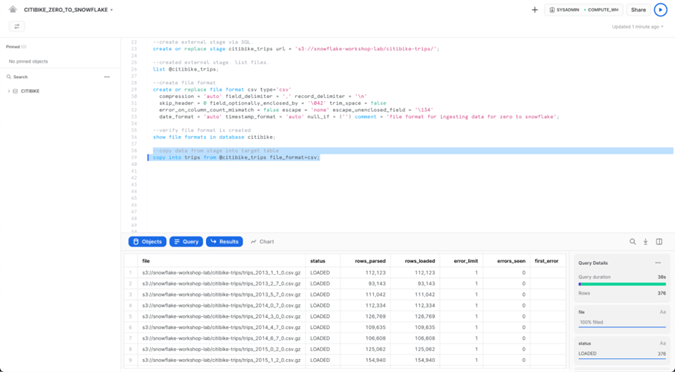
Task: Add a new worksheet with plus icon
Action: 535,9
